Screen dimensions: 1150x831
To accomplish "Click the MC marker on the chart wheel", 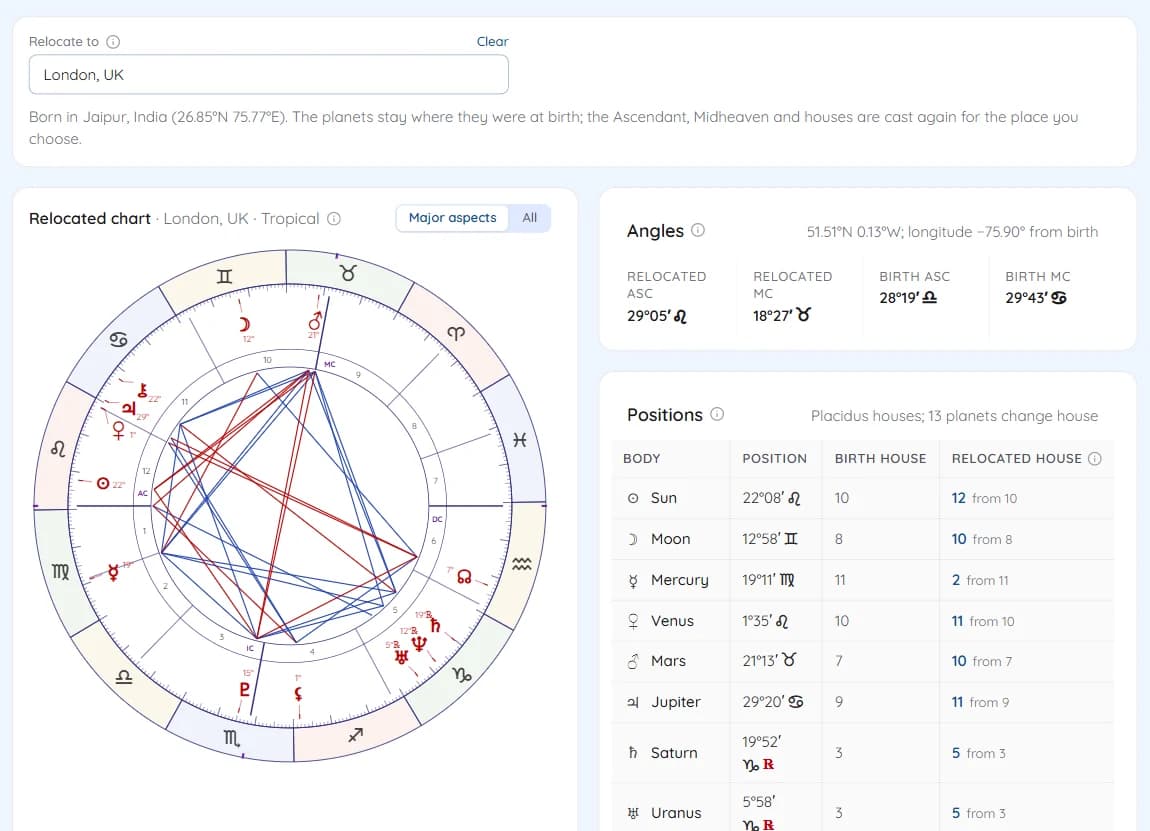I will (330, 364).
